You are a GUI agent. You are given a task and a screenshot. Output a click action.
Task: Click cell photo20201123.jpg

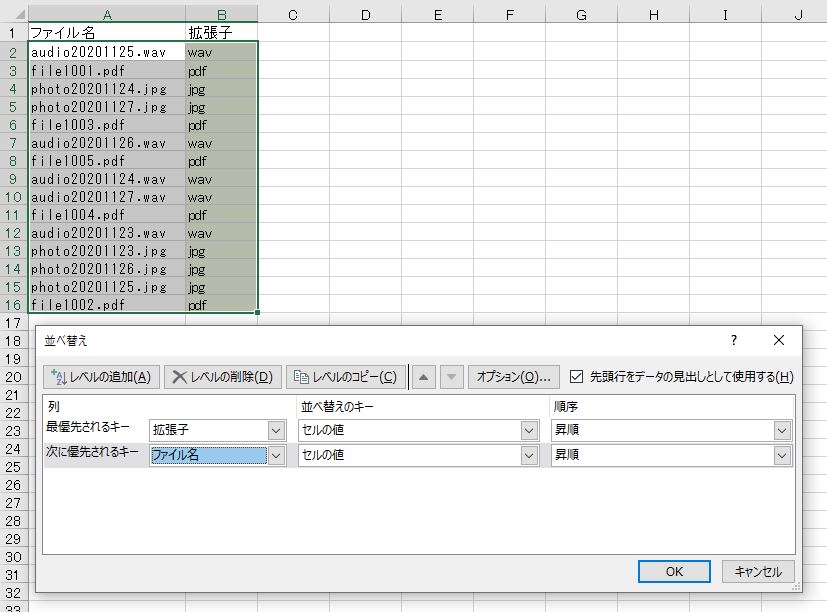[x=107, y=250]
